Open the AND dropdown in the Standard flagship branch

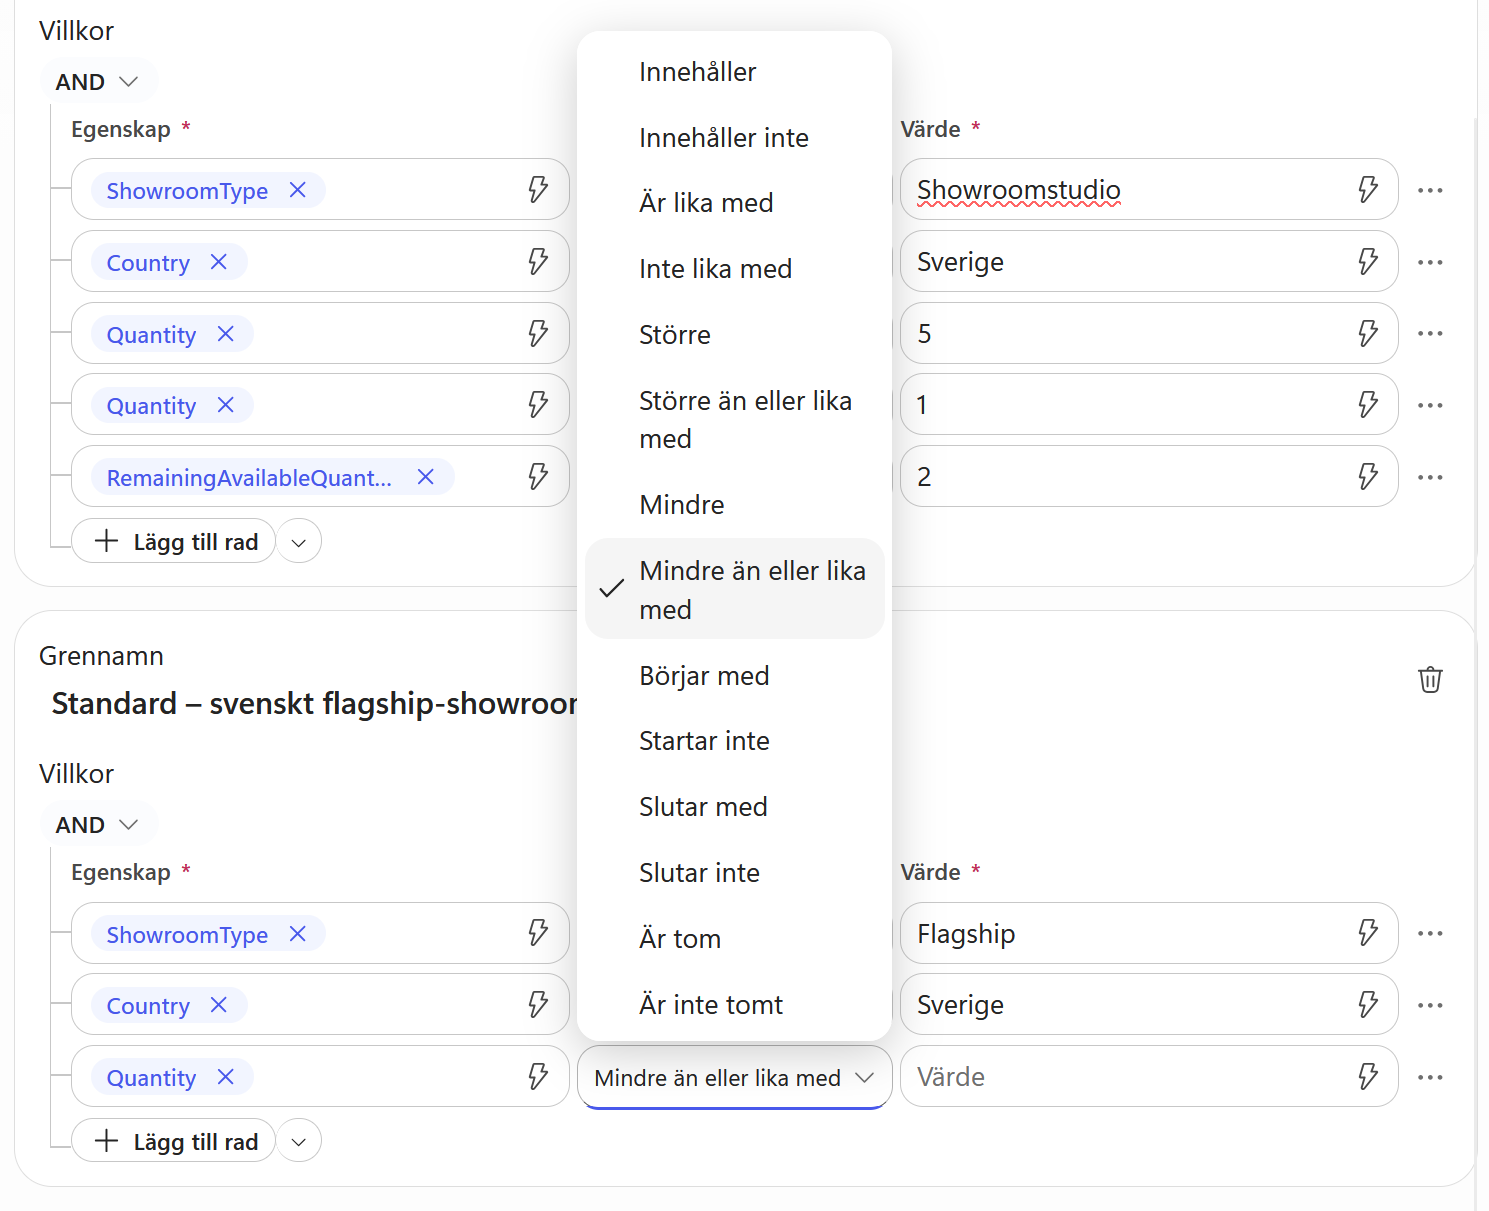pos(98,825)
